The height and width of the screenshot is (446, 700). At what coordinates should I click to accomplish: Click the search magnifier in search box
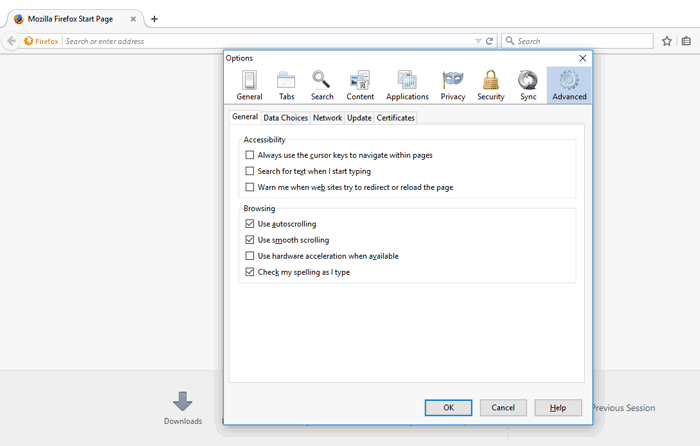510,41
